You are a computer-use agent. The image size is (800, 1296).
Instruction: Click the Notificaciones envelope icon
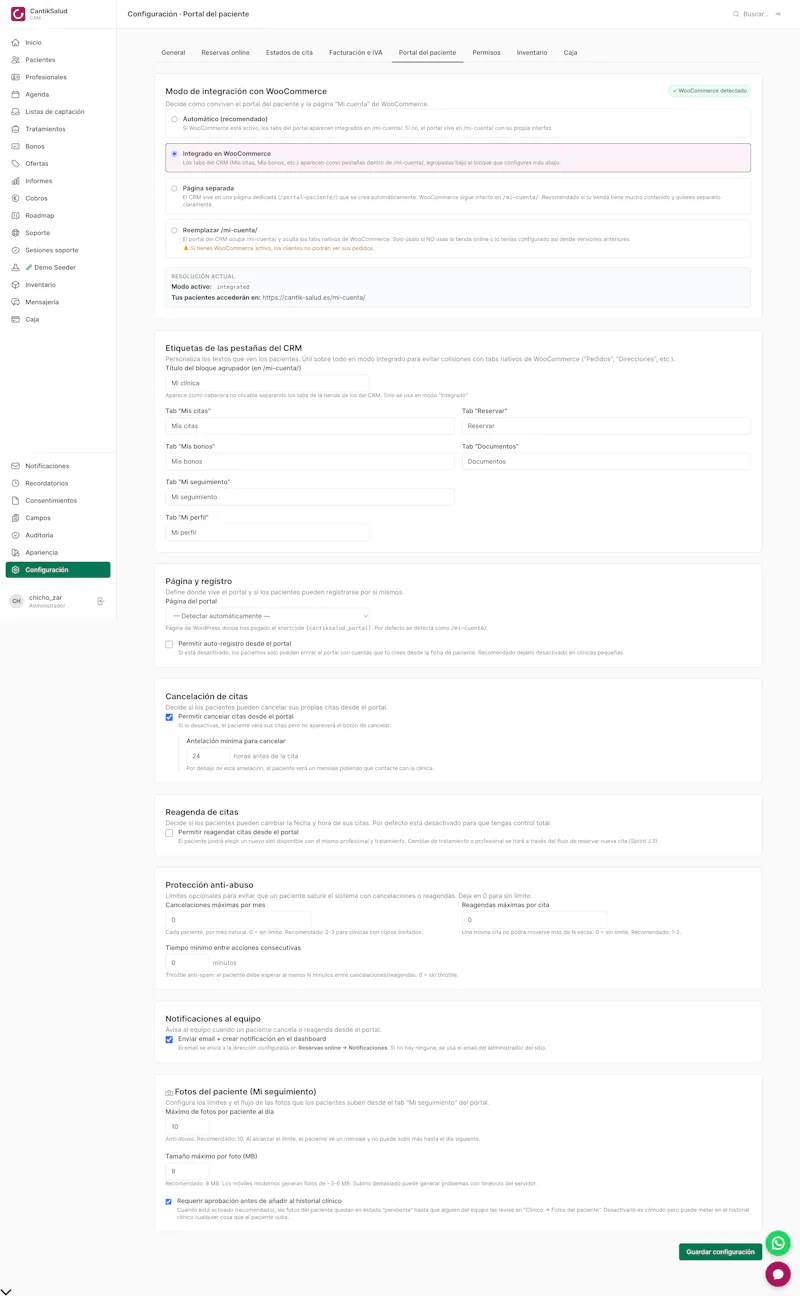[x=16, y=466]
